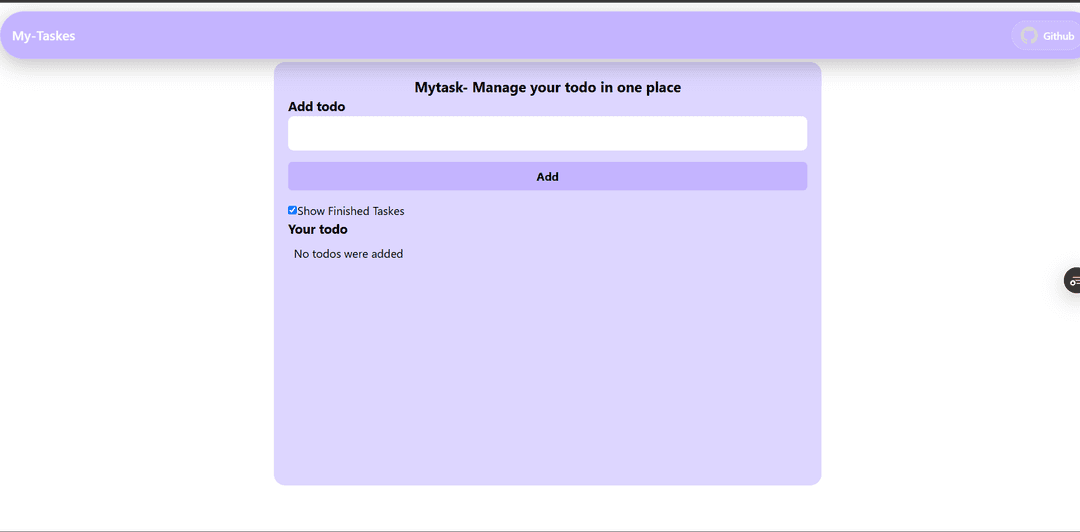Focus the Add todo input field
This screenshot has width=1080, height=532.
click(x=548, y=133)
